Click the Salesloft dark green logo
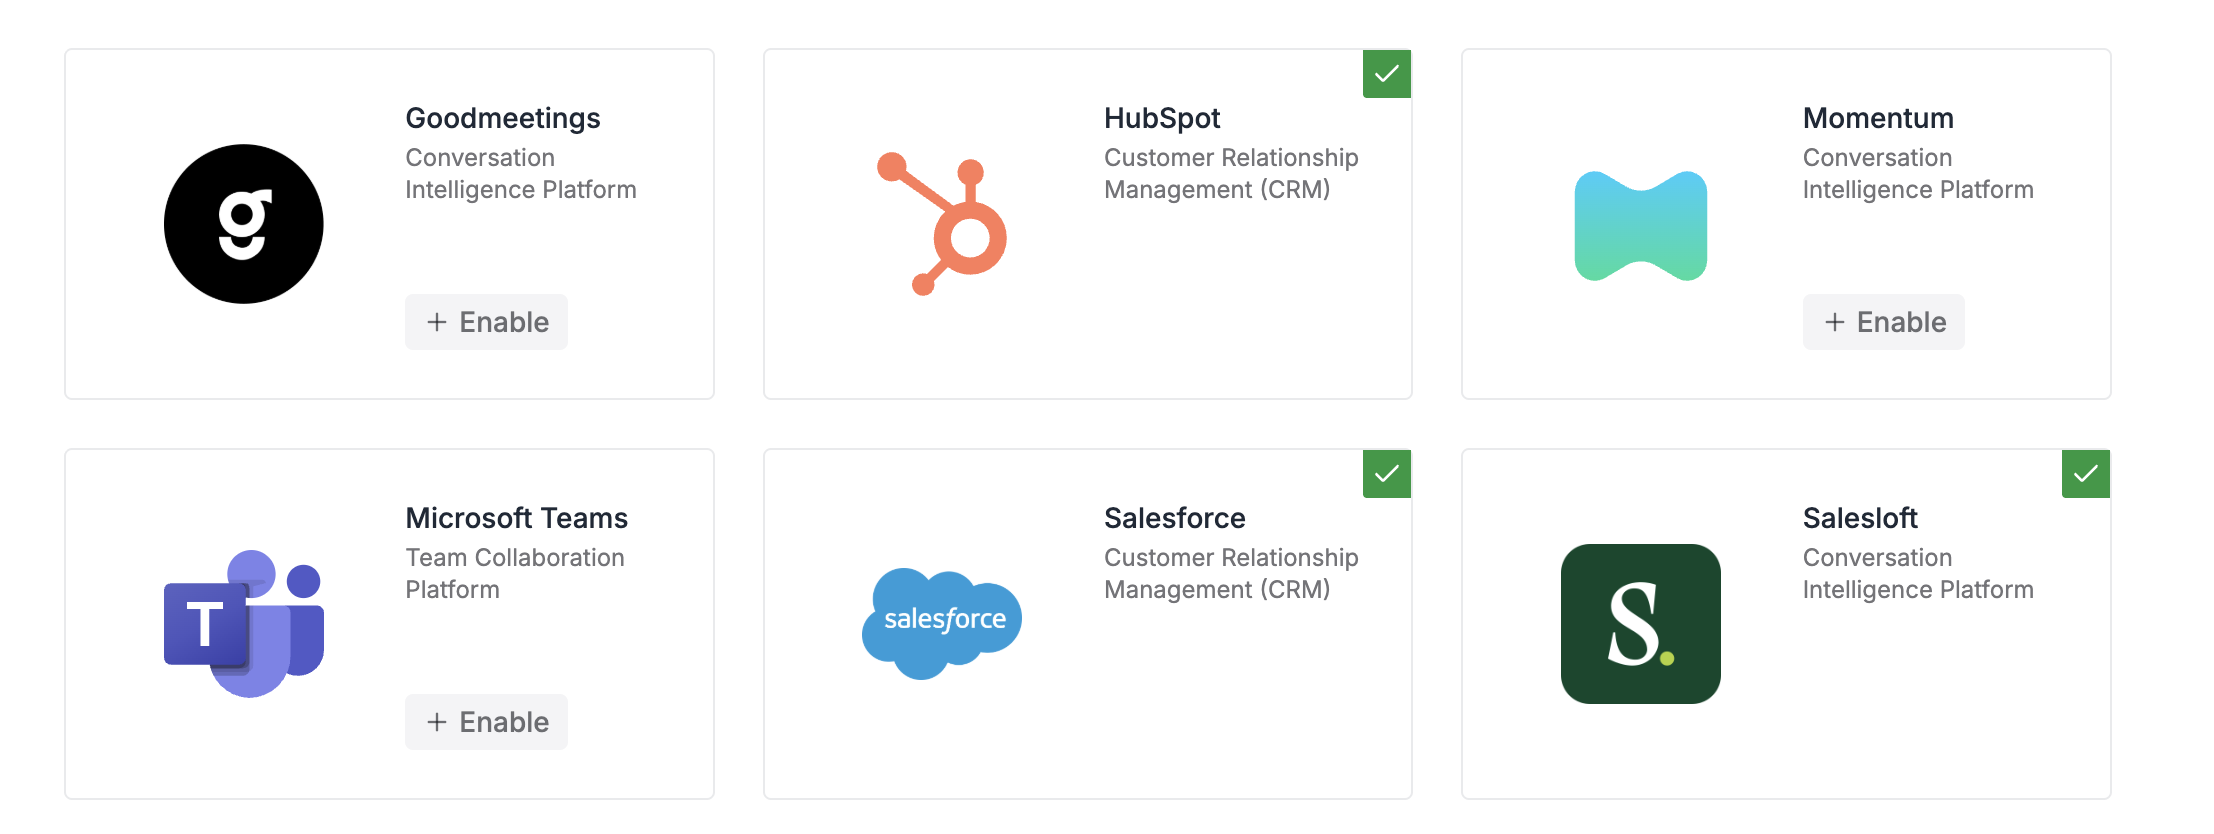 1640,624
